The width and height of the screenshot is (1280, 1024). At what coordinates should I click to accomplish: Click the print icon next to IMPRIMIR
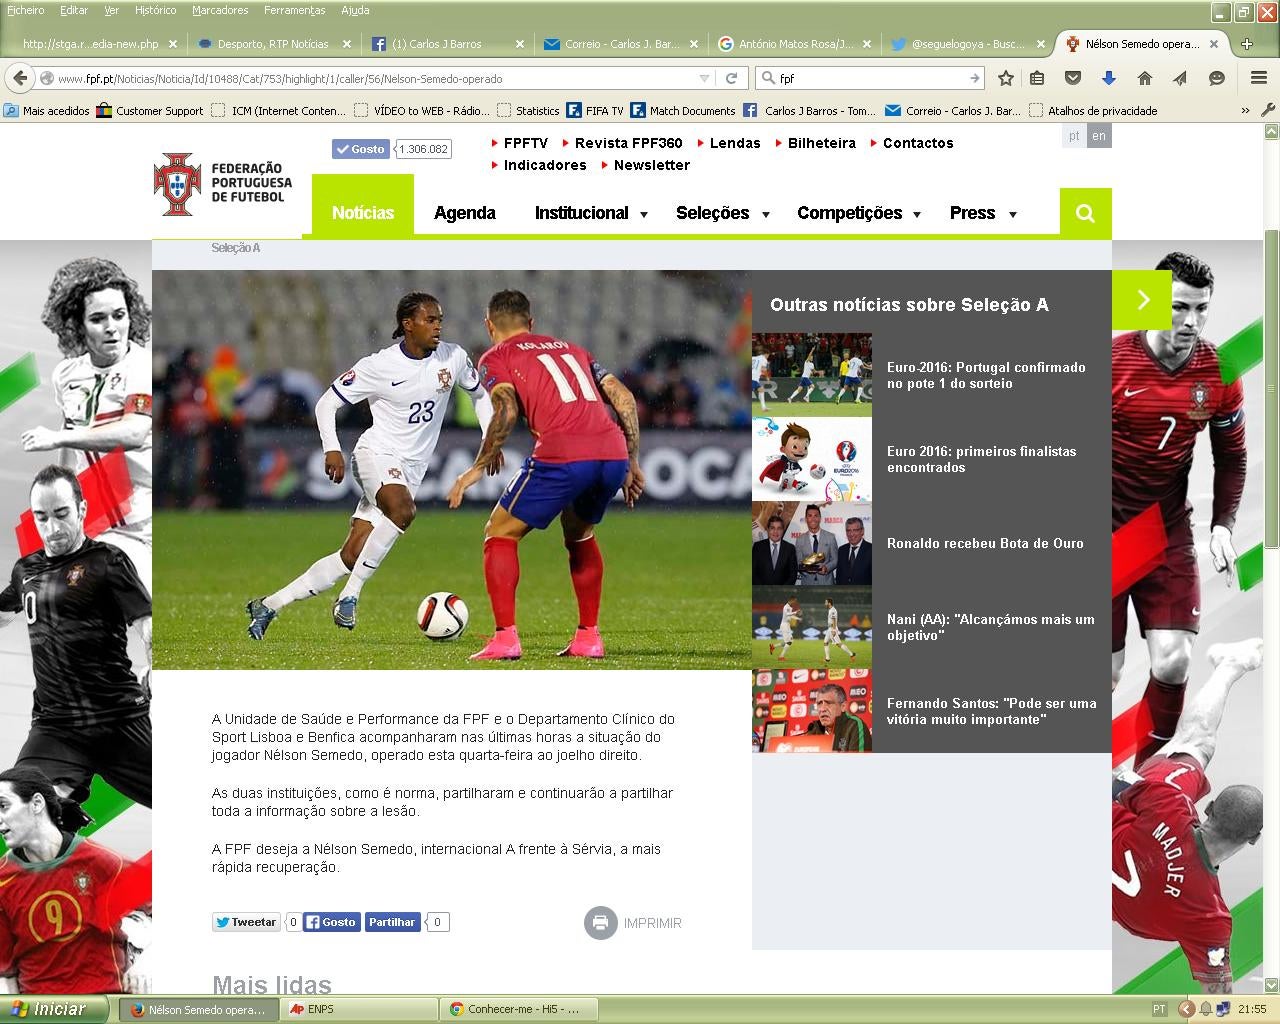pos(600,923)
